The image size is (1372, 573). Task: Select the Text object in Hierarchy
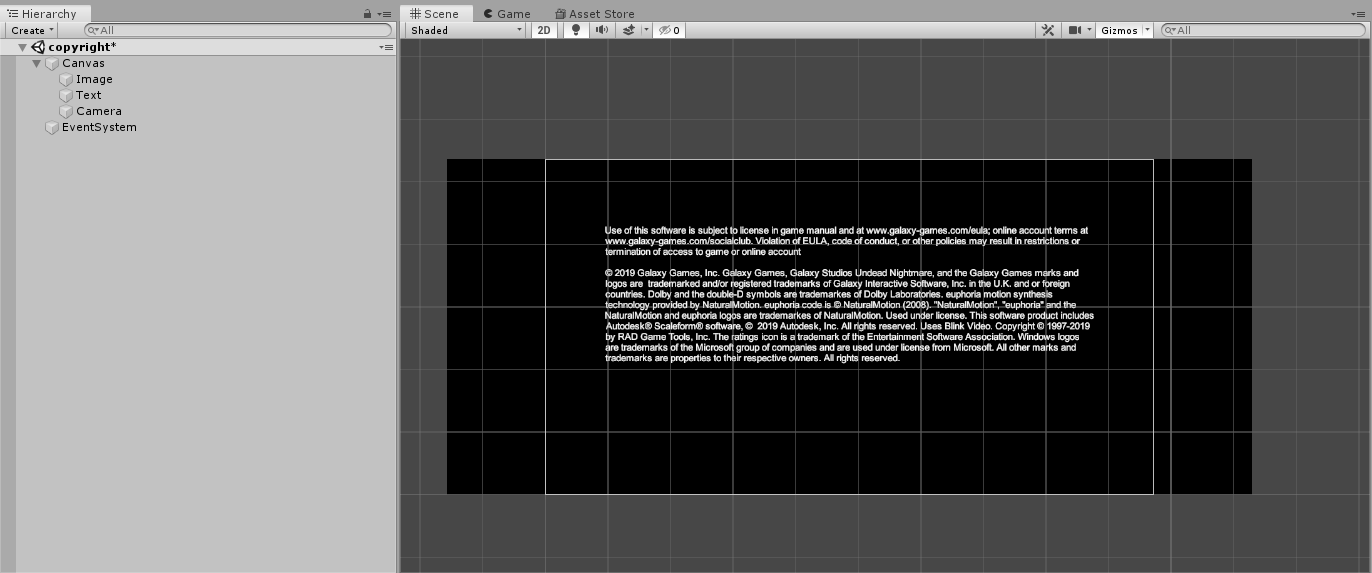[89, 95]
